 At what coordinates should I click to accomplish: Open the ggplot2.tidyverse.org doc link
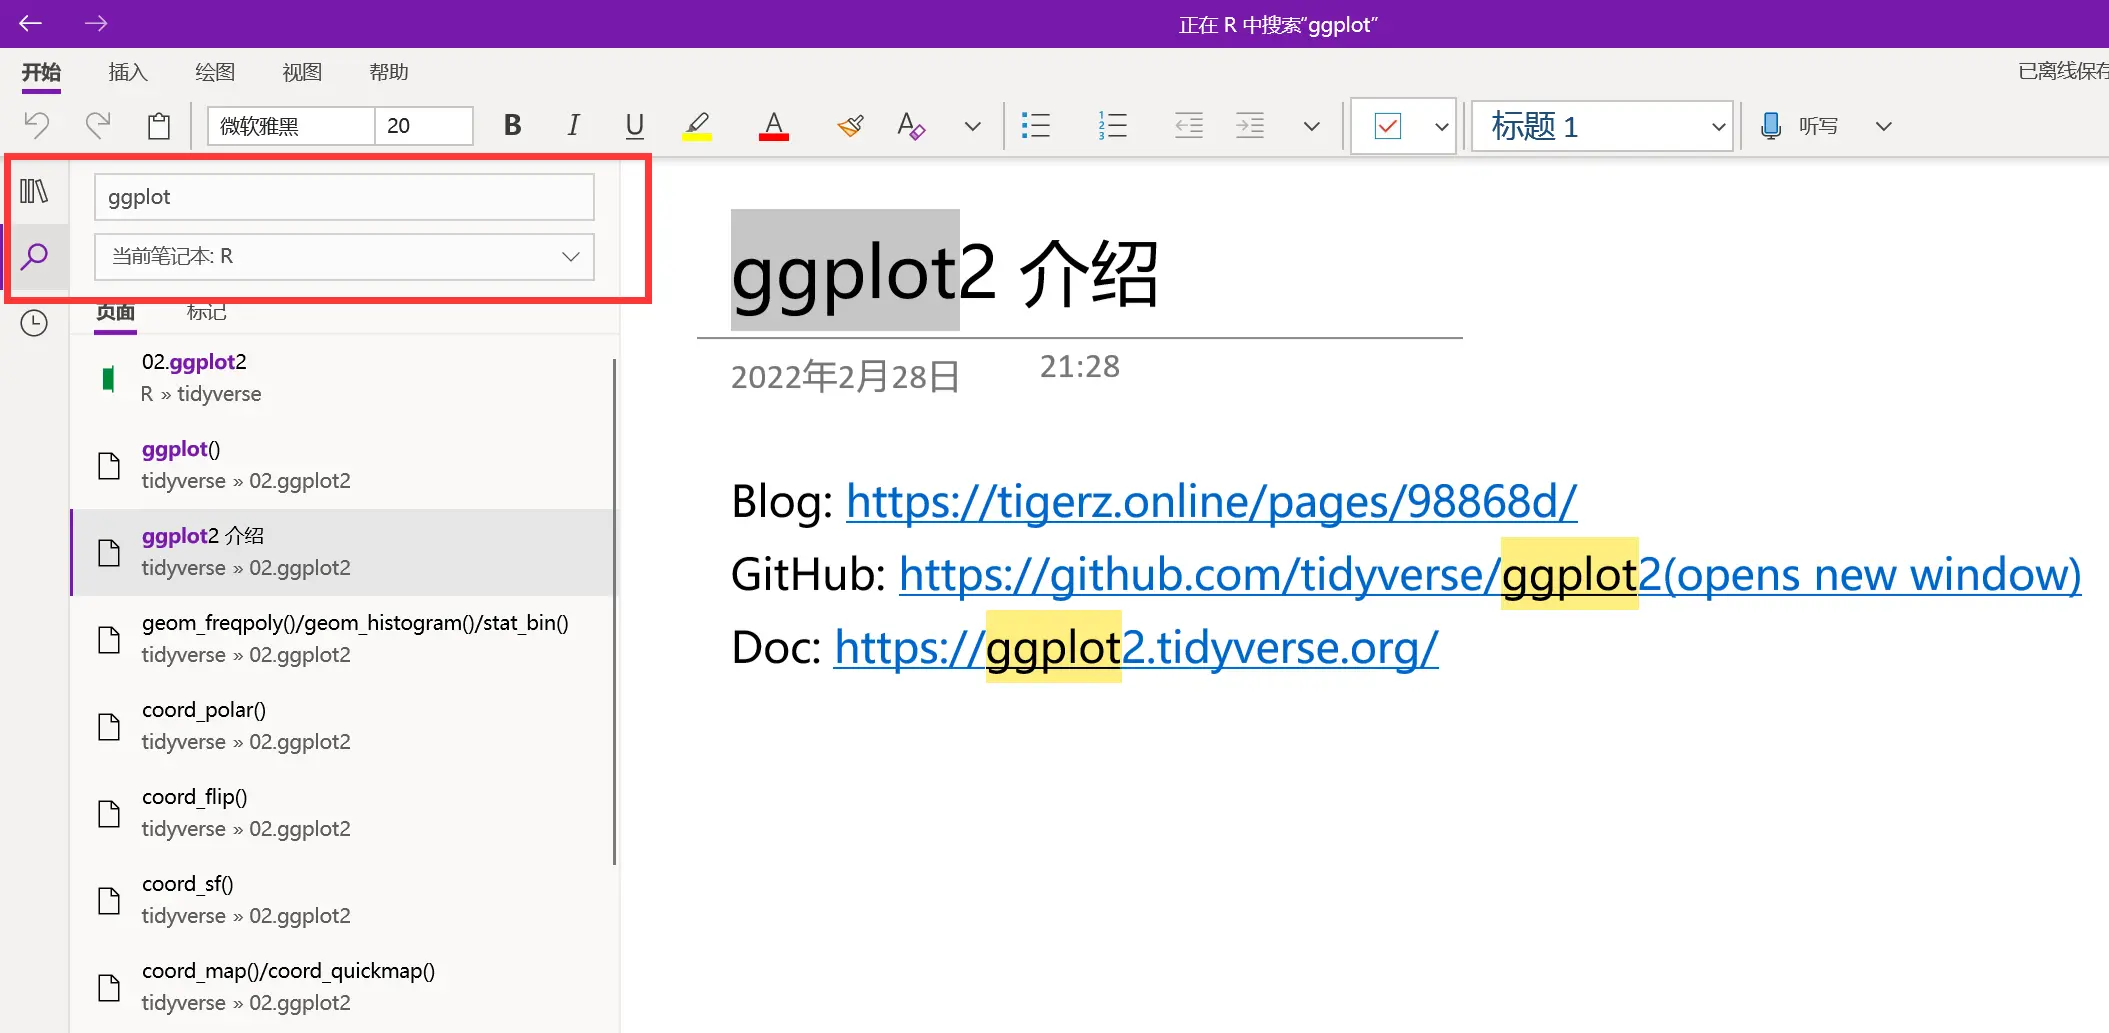(x=1136, y=648)
